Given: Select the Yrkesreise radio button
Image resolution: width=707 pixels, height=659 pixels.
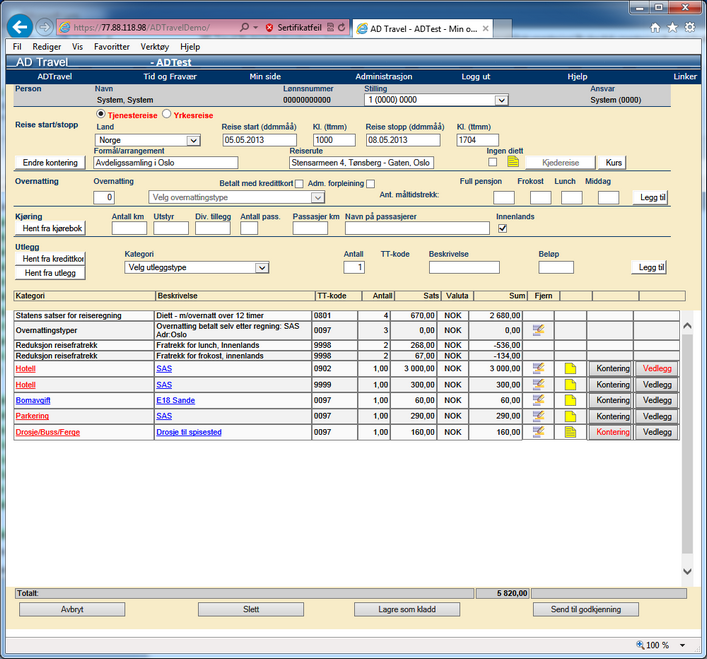Looking at the screenshot, I should point(167,115).
